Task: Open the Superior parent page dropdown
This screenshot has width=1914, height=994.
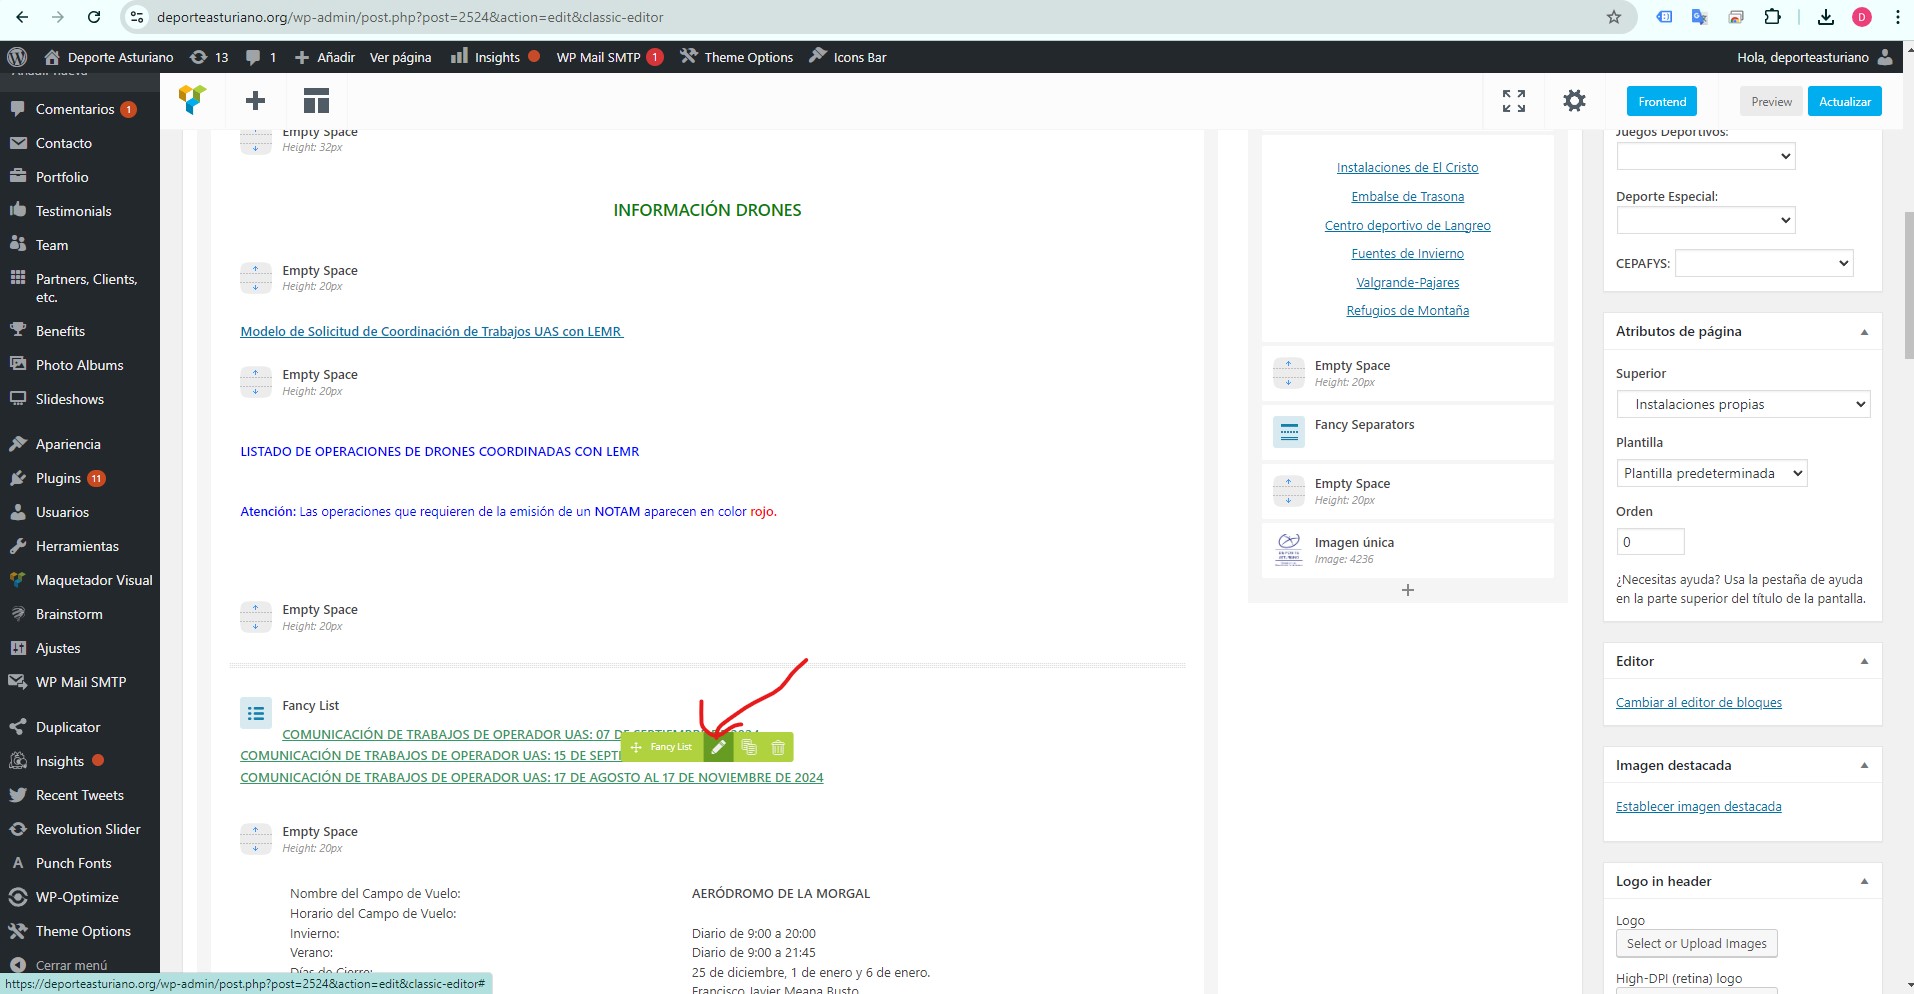Action: [x=1743, y=404]
